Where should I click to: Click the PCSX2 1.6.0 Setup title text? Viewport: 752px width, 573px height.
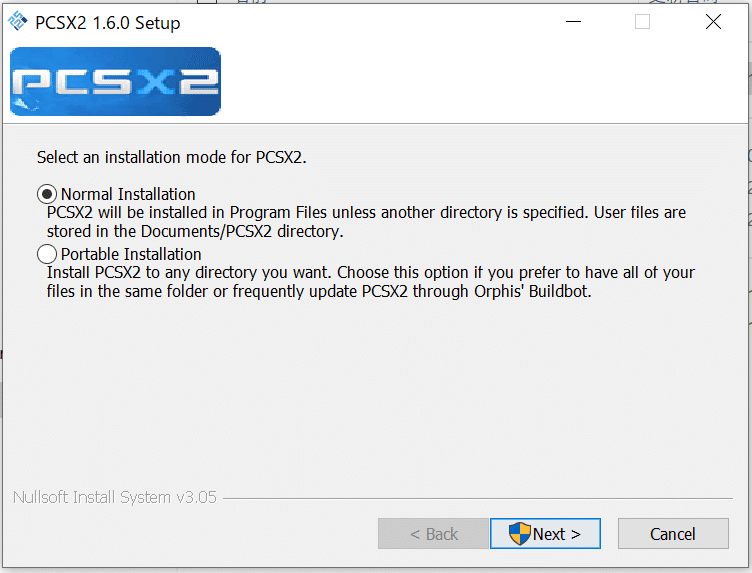pyautogui.click(x=108, y=22)
